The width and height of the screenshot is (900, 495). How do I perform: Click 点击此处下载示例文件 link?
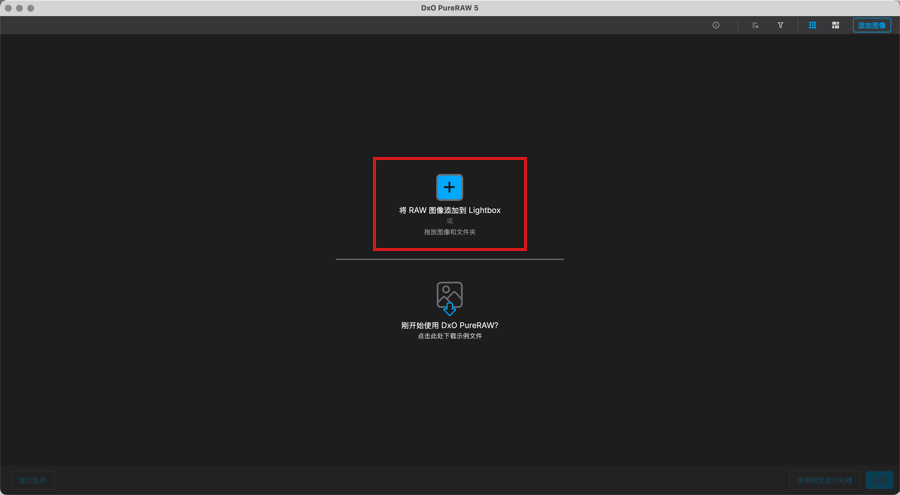[450, 336]
